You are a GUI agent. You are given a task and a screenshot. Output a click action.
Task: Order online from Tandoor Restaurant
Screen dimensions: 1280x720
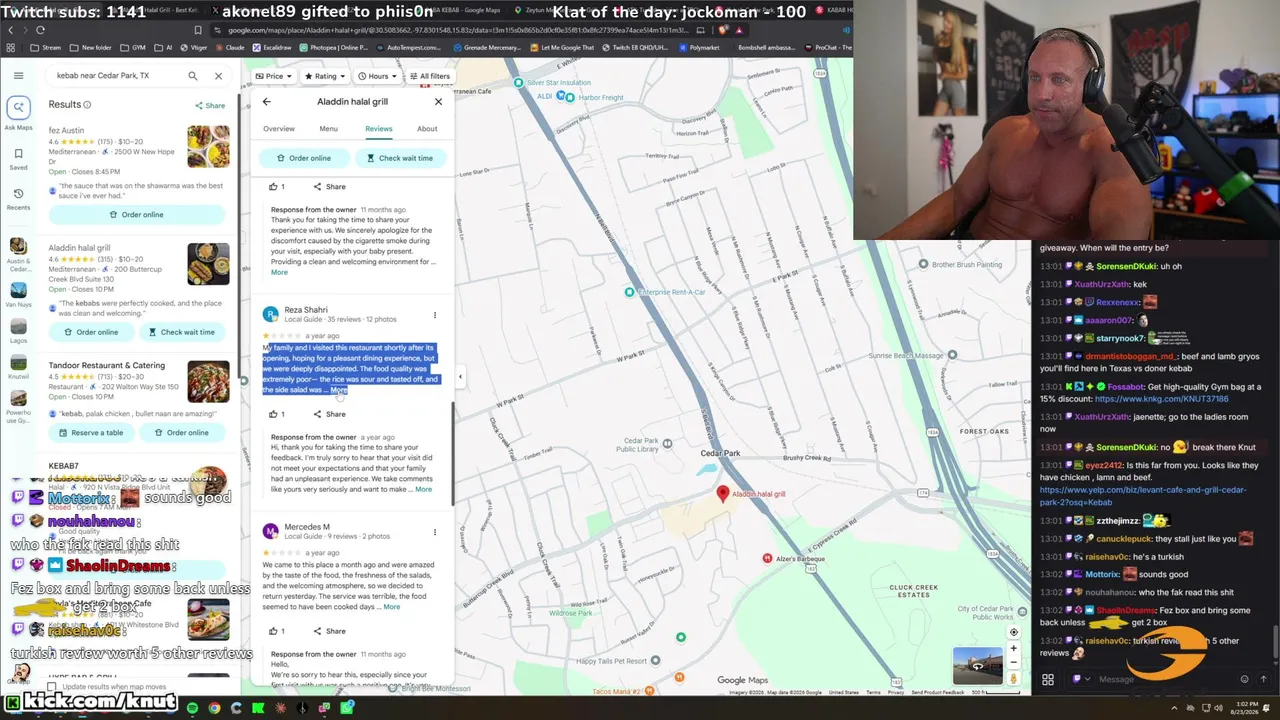181,433
